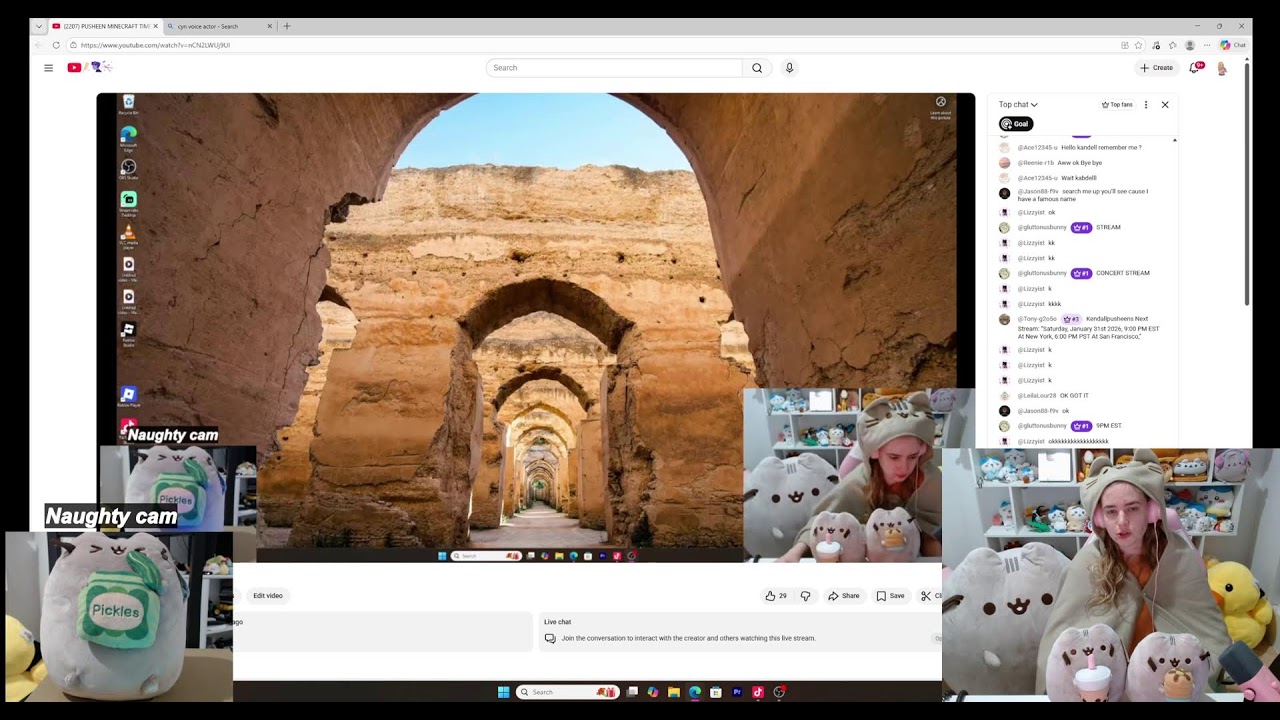Image resolution: width=1280 pixels, height=720 pixels.
Task: Click the Recycle Bin icon in the video
Action: pos(128,105)
